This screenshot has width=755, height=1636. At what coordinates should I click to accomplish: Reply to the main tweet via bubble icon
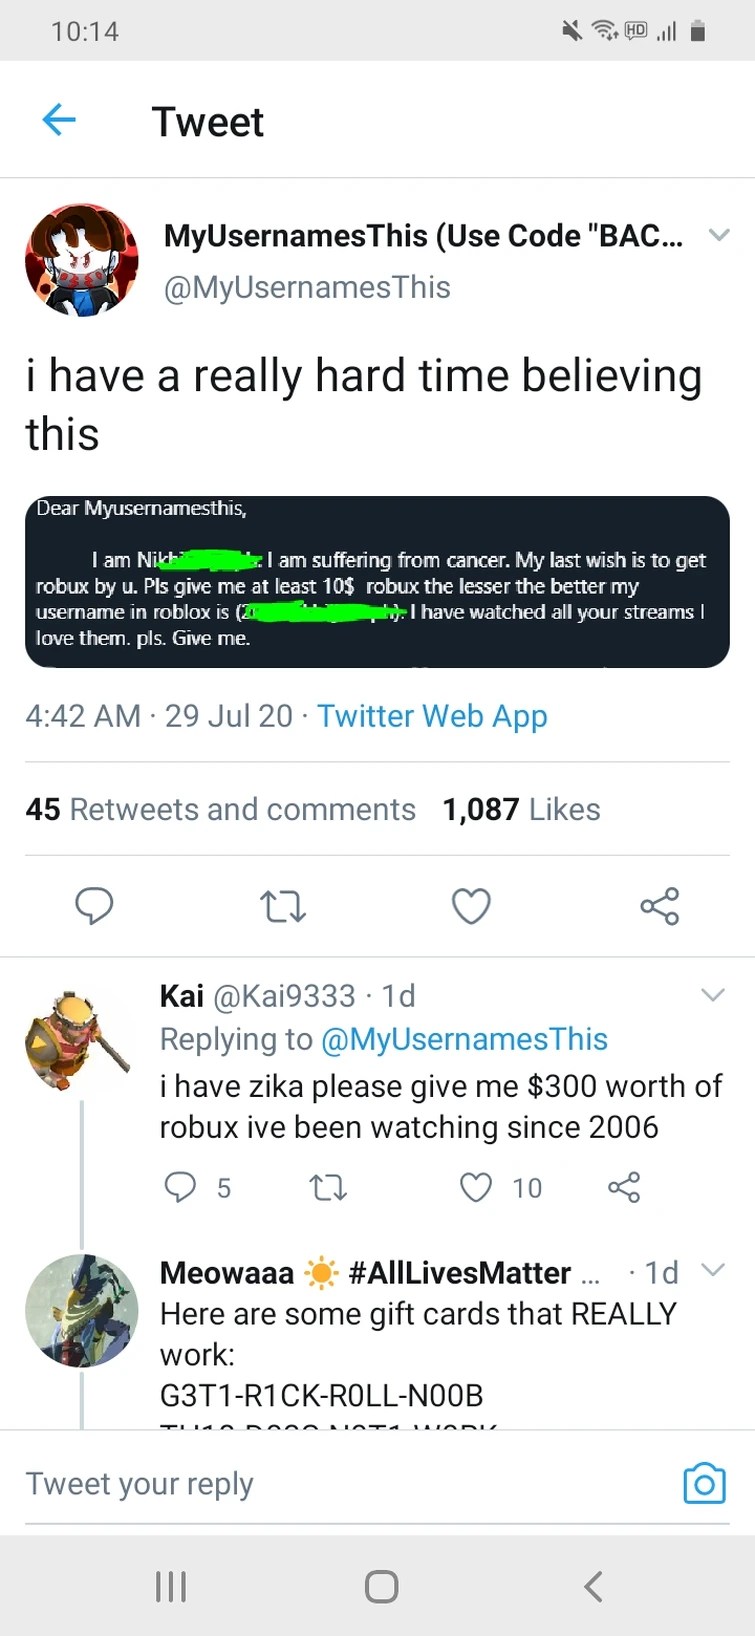94,906
